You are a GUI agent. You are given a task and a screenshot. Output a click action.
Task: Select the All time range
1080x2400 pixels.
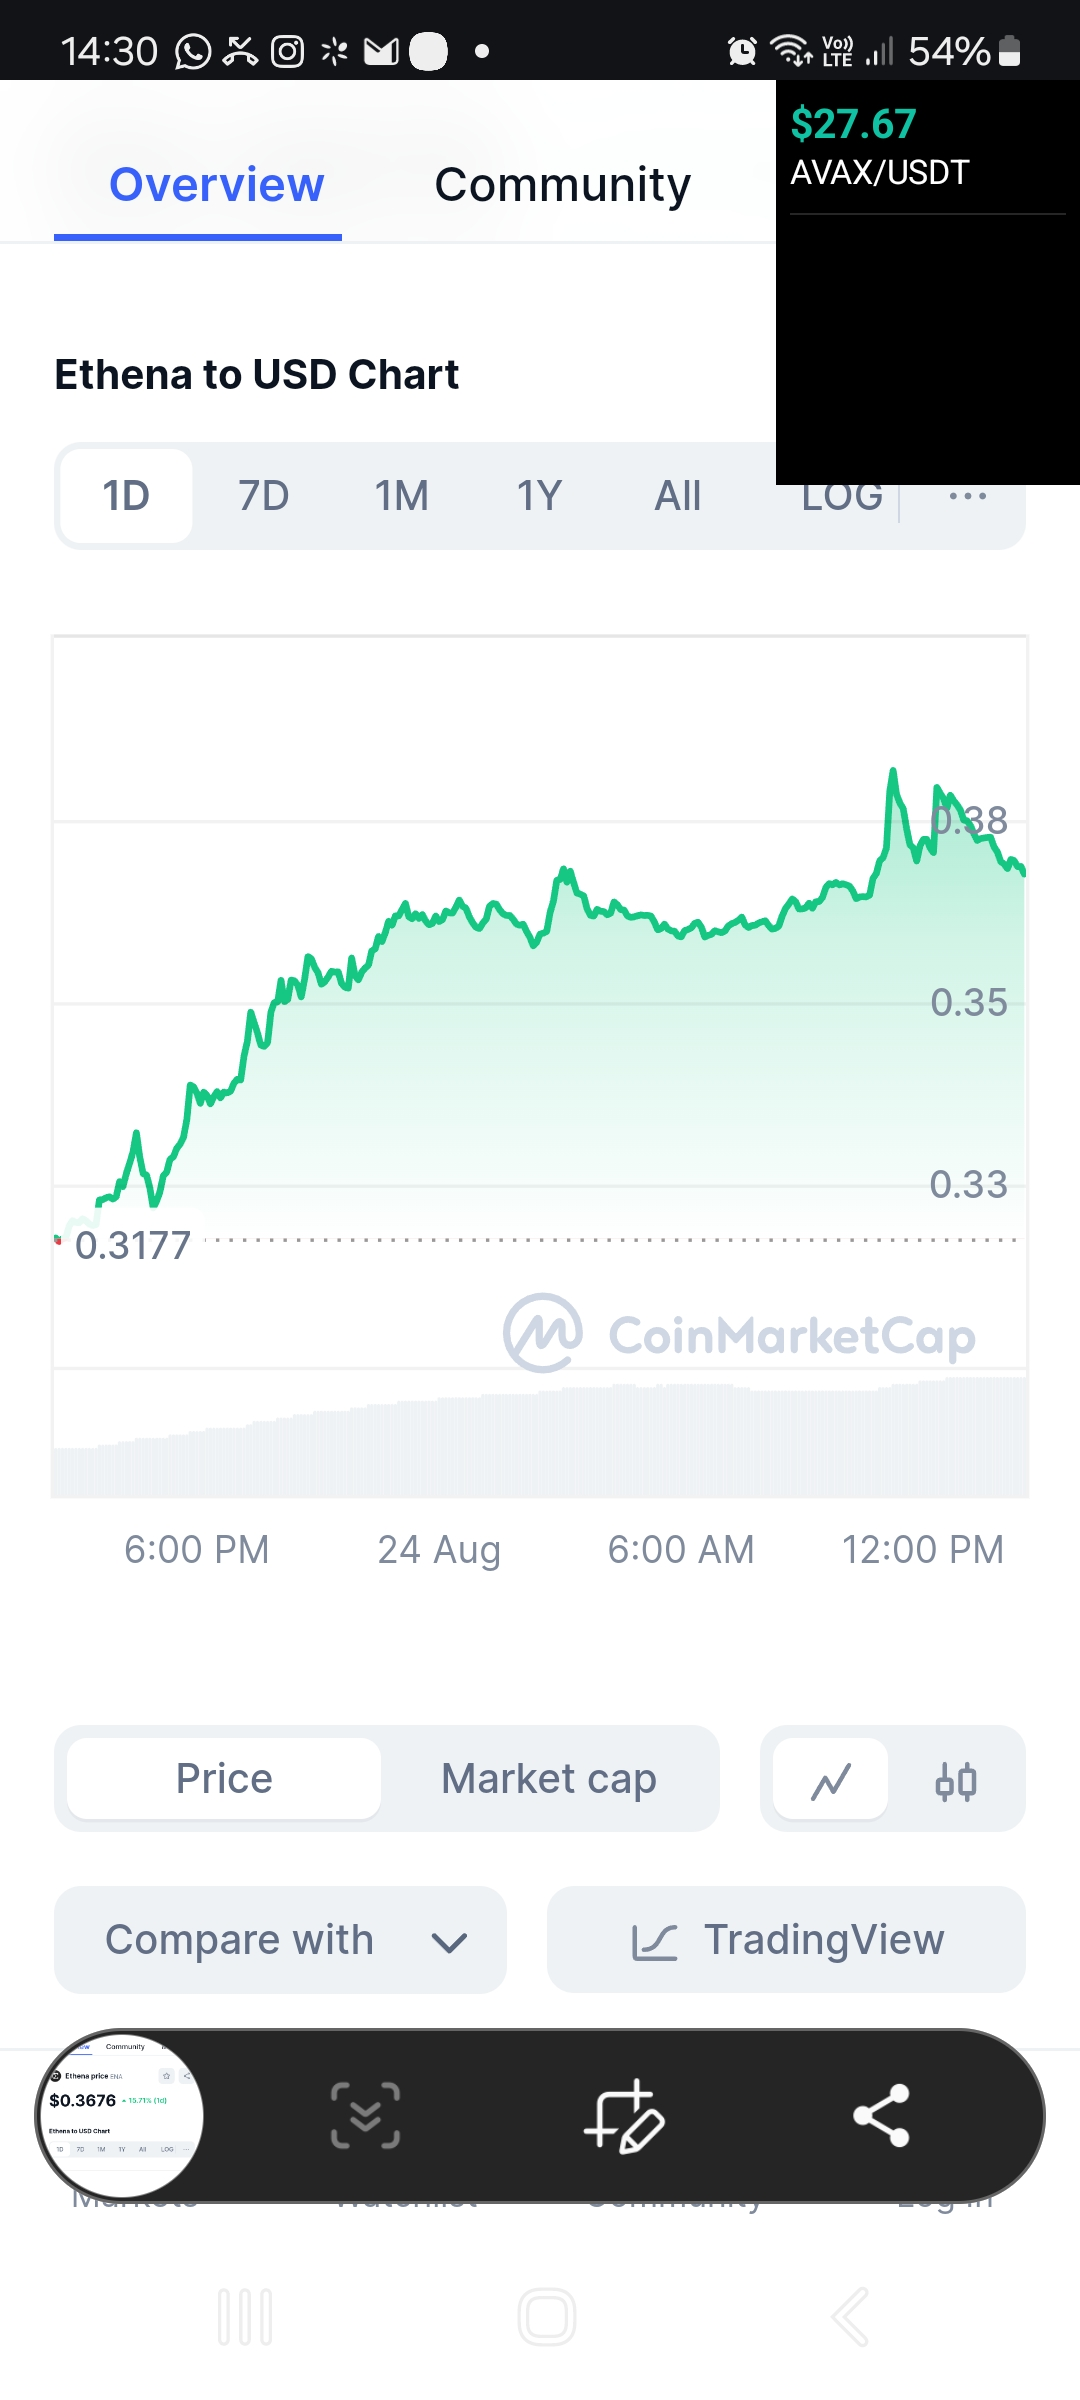coord(677,496)
